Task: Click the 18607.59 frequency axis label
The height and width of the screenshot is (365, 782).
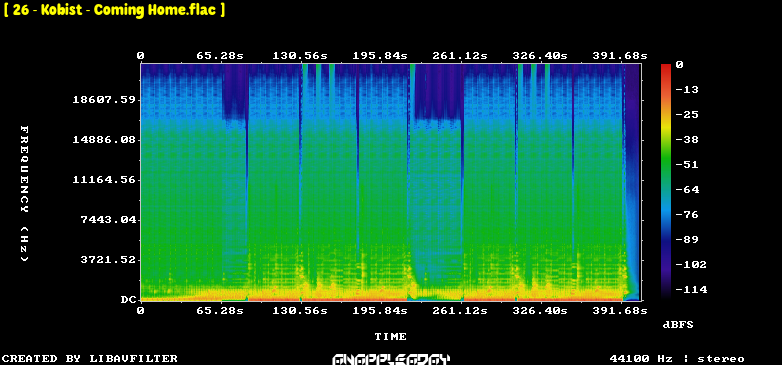Action: click(104, 100)
